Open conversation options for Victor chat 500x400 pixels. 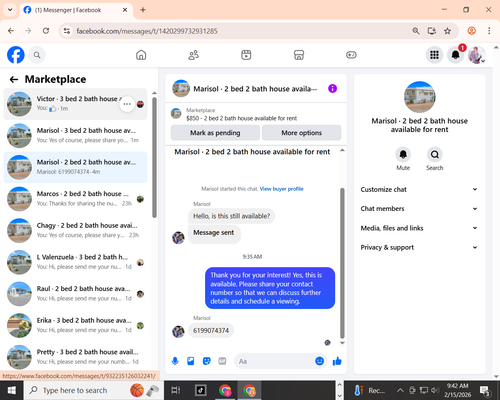[127, 104]
